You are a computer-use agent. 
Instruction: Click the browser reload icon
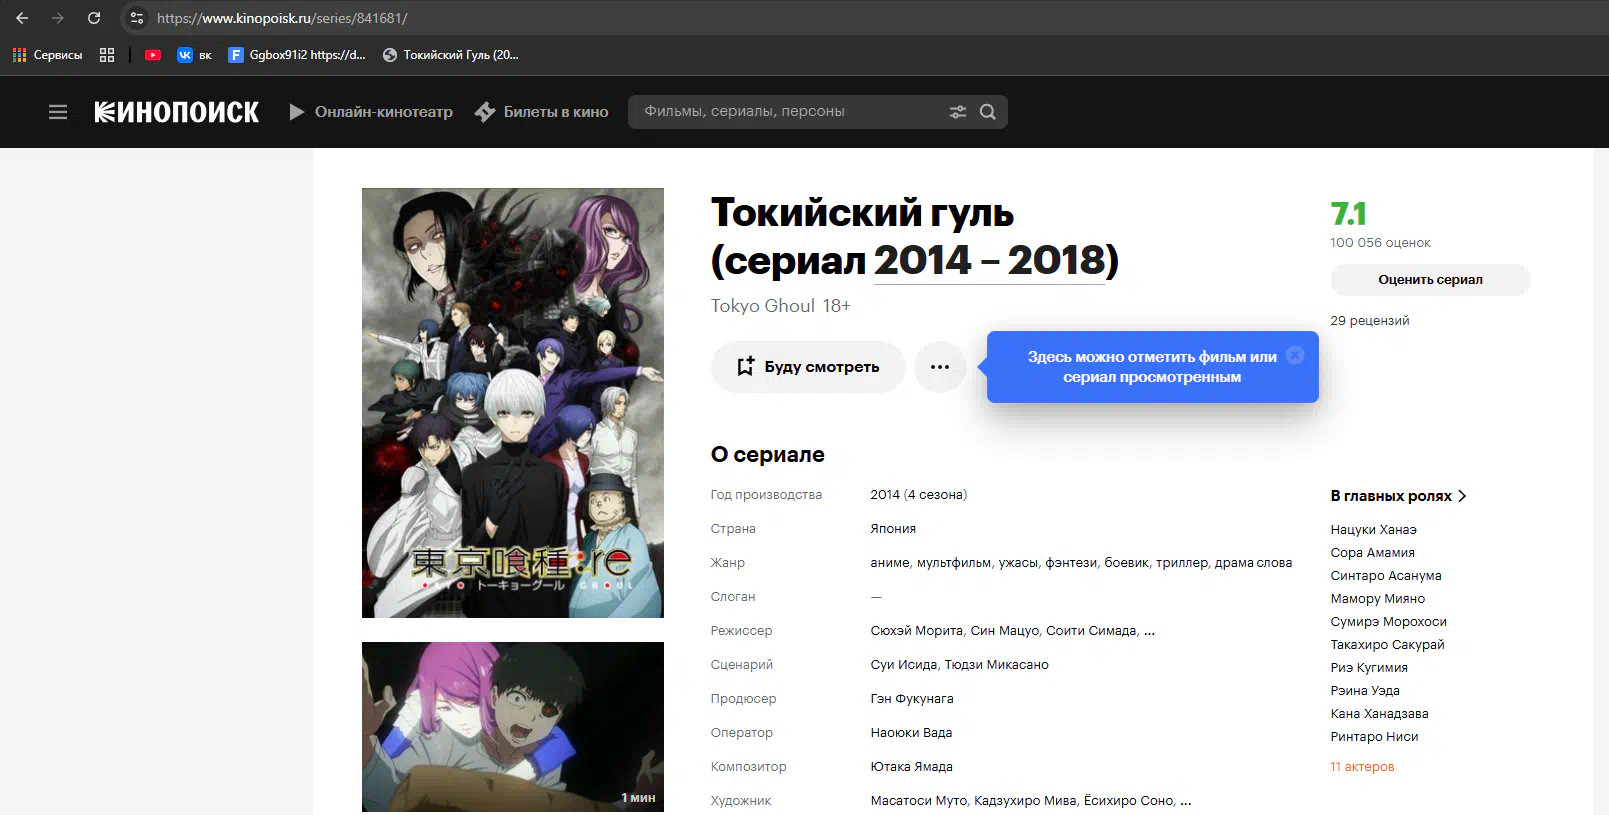pos(94,18)
